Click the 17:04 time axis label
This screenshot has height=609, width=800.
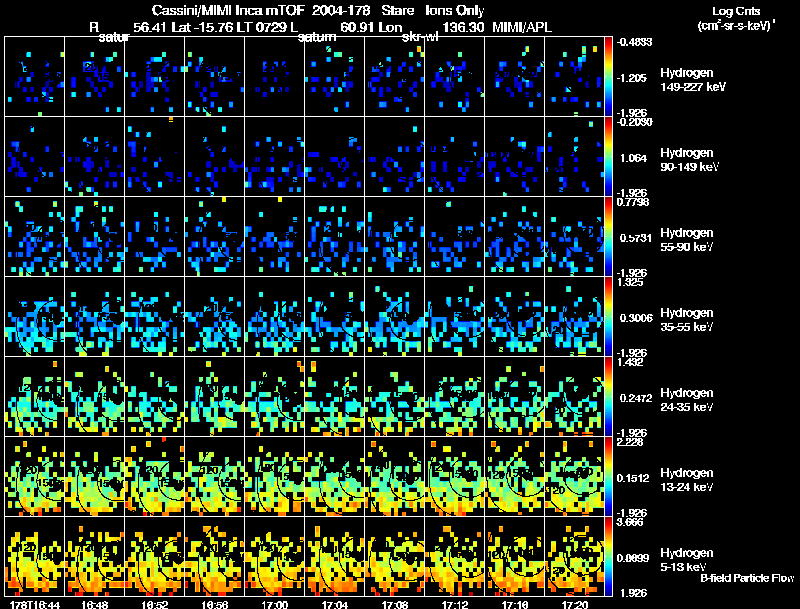(334, 605)
